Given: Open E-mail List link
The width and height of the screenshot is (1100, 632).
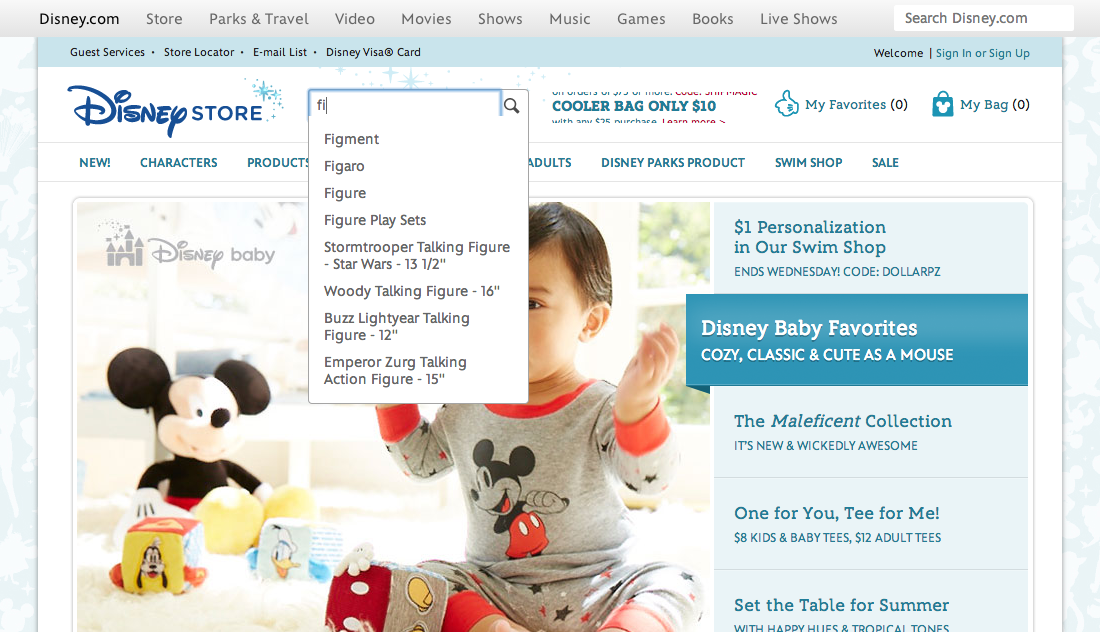Looking at the screenshot, I should (x=280, y=52).
